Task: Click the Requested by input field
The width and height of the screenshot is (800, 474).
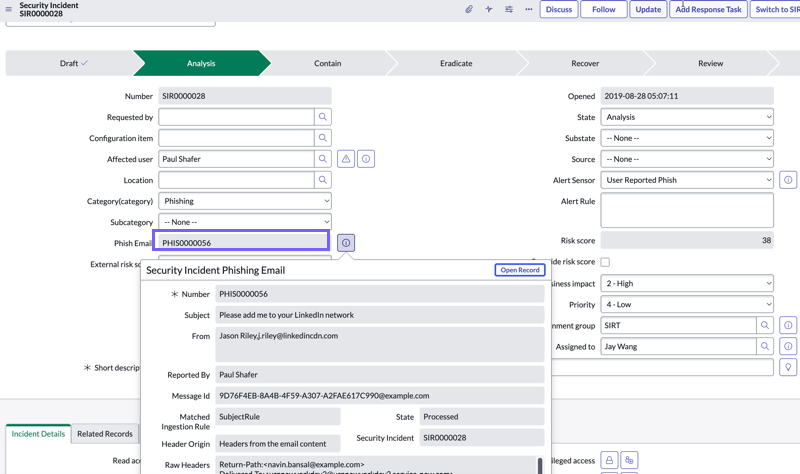Action: click(236, 117)
